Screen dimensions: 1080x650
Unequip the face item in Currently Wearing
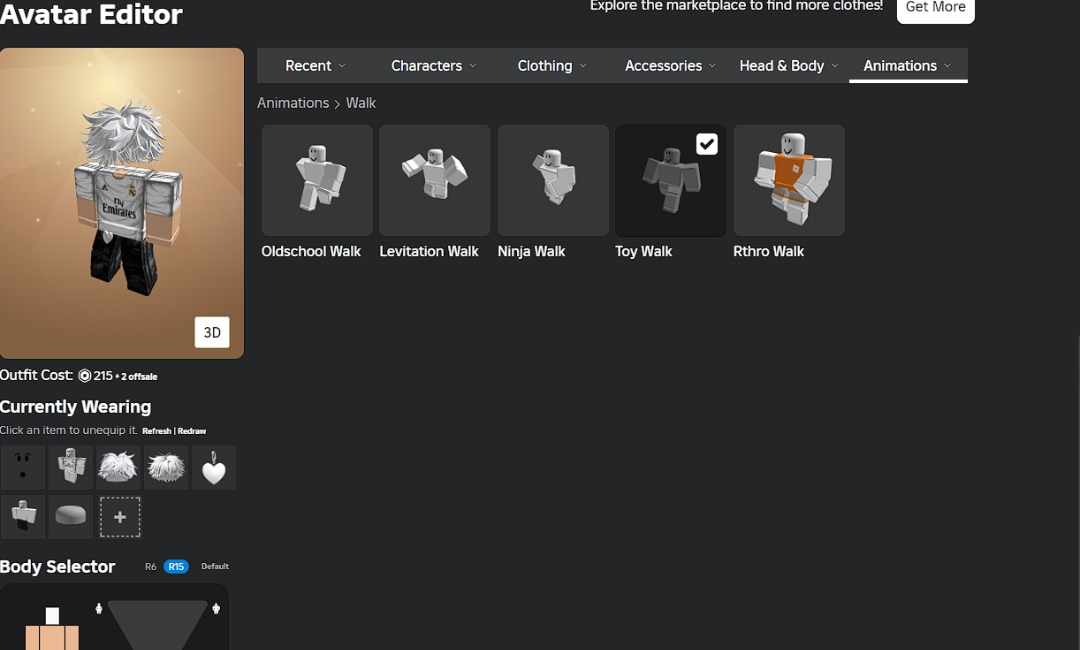(x=22, y=467)
